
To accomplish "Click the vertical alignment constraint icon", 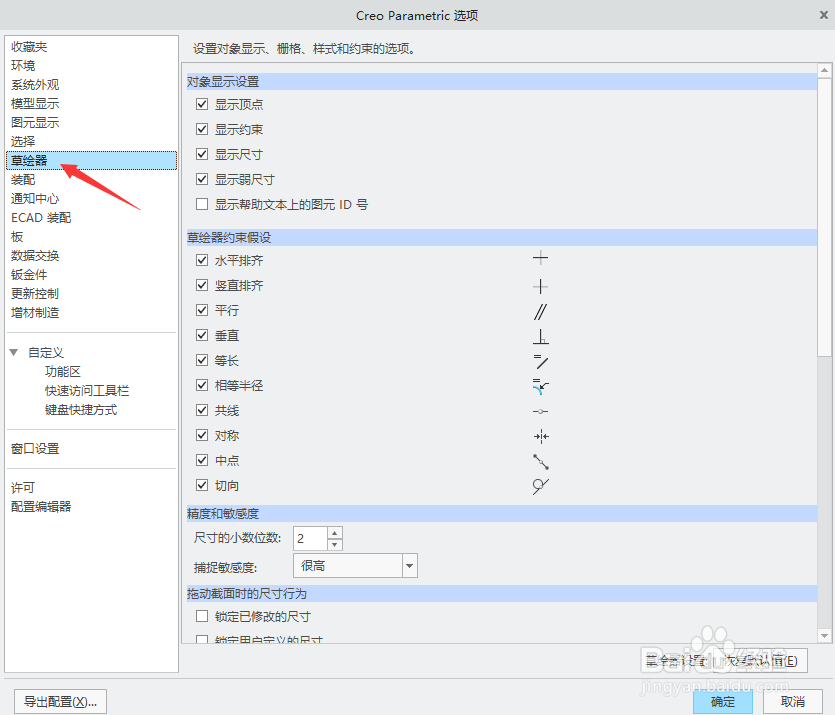I will tap(540, 286).
